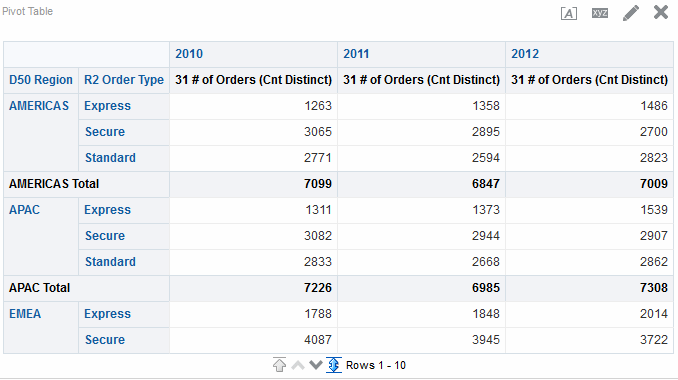Click Secure under EMEA
The height and width of the screenshot is (380, 678).
pyautogui.click(x=105, y=340)
